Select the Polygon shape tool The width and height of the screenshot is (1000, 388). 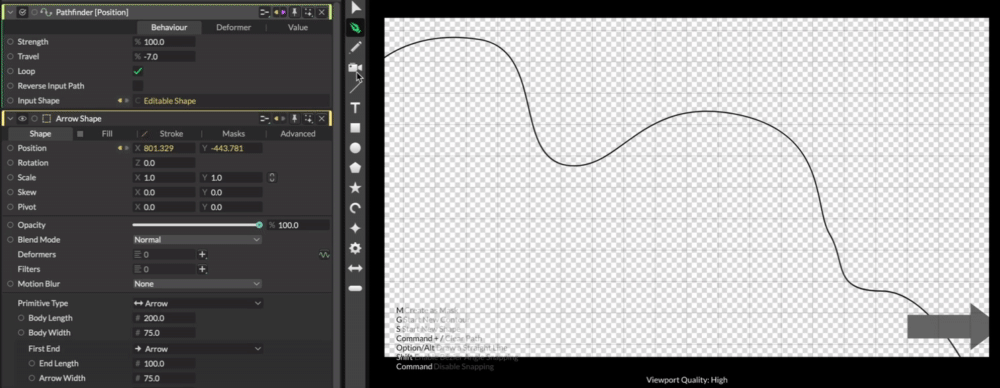355,168
